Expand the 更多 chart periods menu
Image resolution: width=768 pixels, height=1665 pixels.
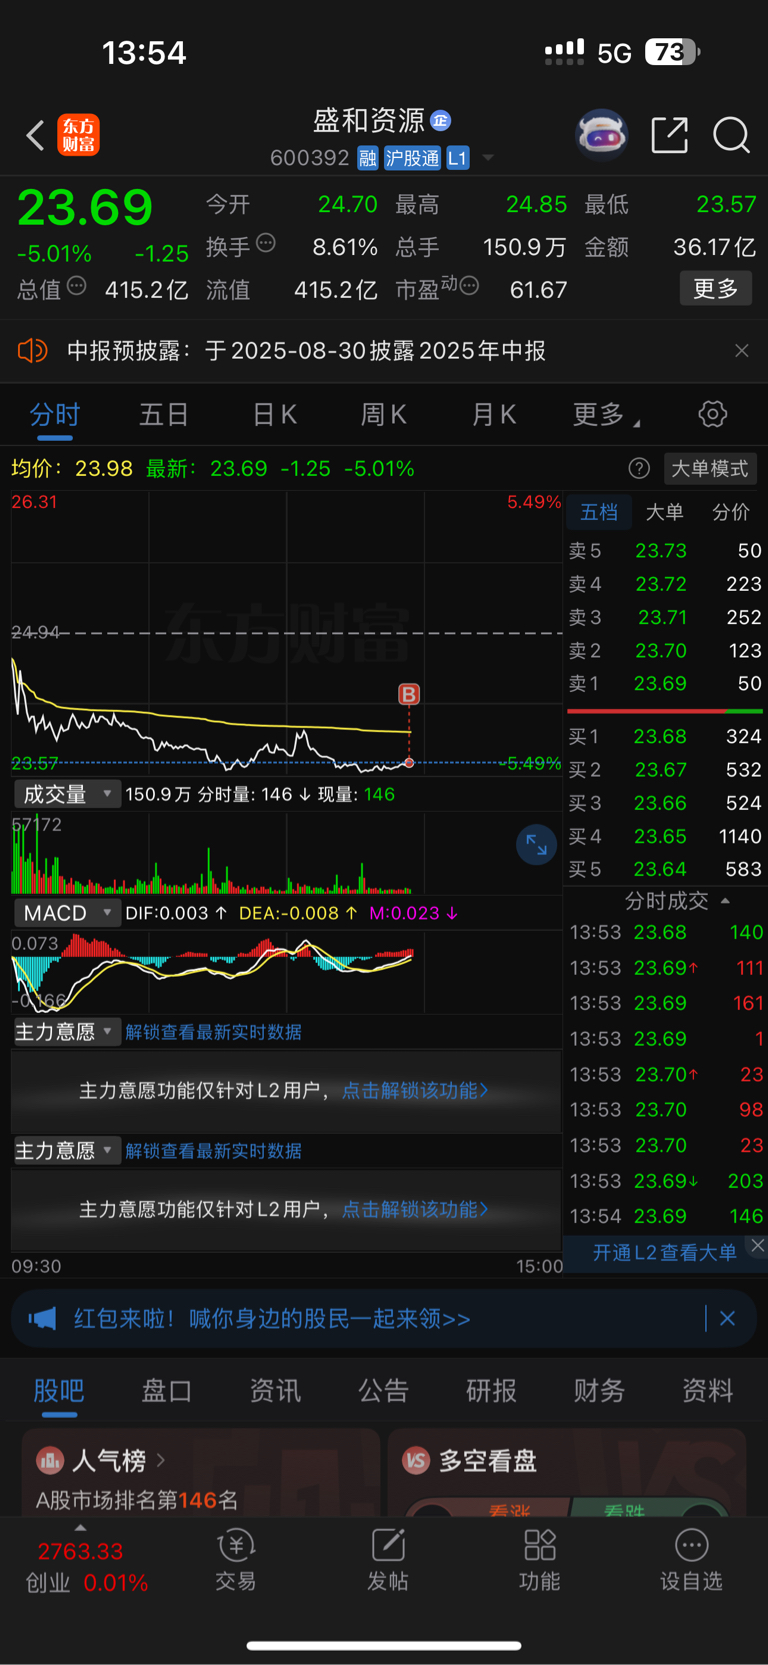coord(606,414)
